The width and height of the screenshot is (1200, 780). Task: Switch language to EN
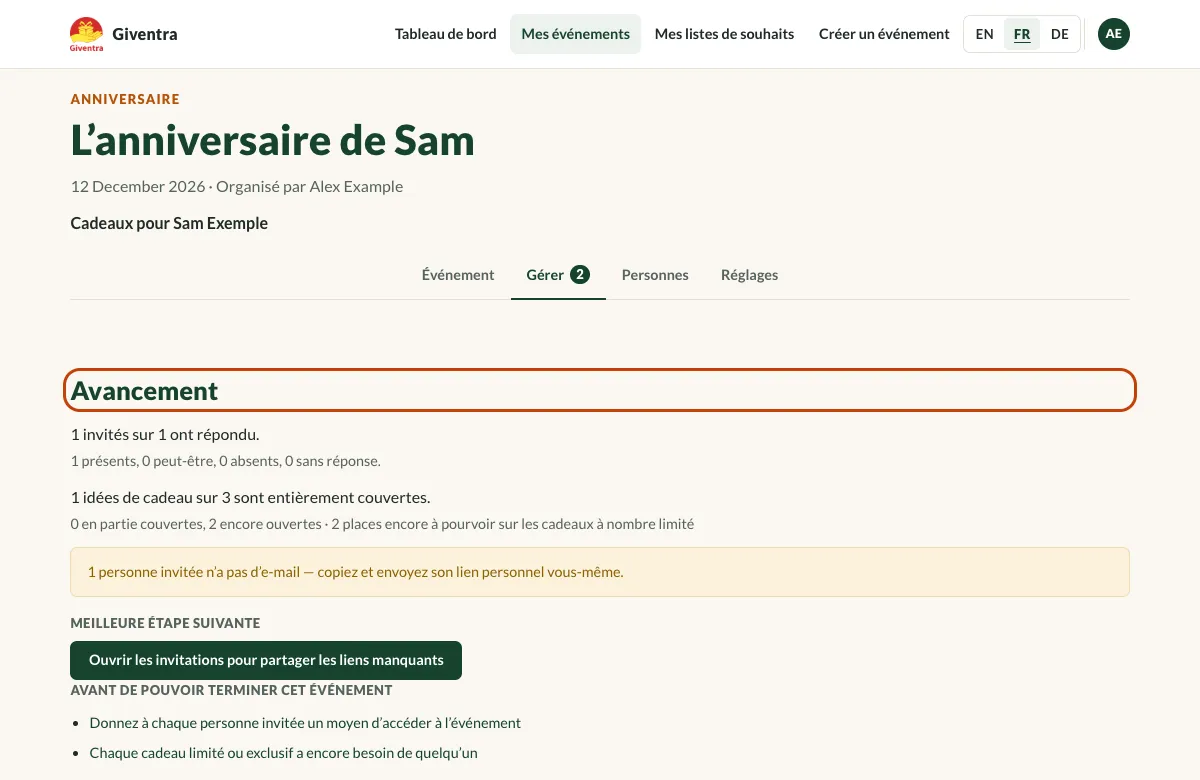point(985,34)
